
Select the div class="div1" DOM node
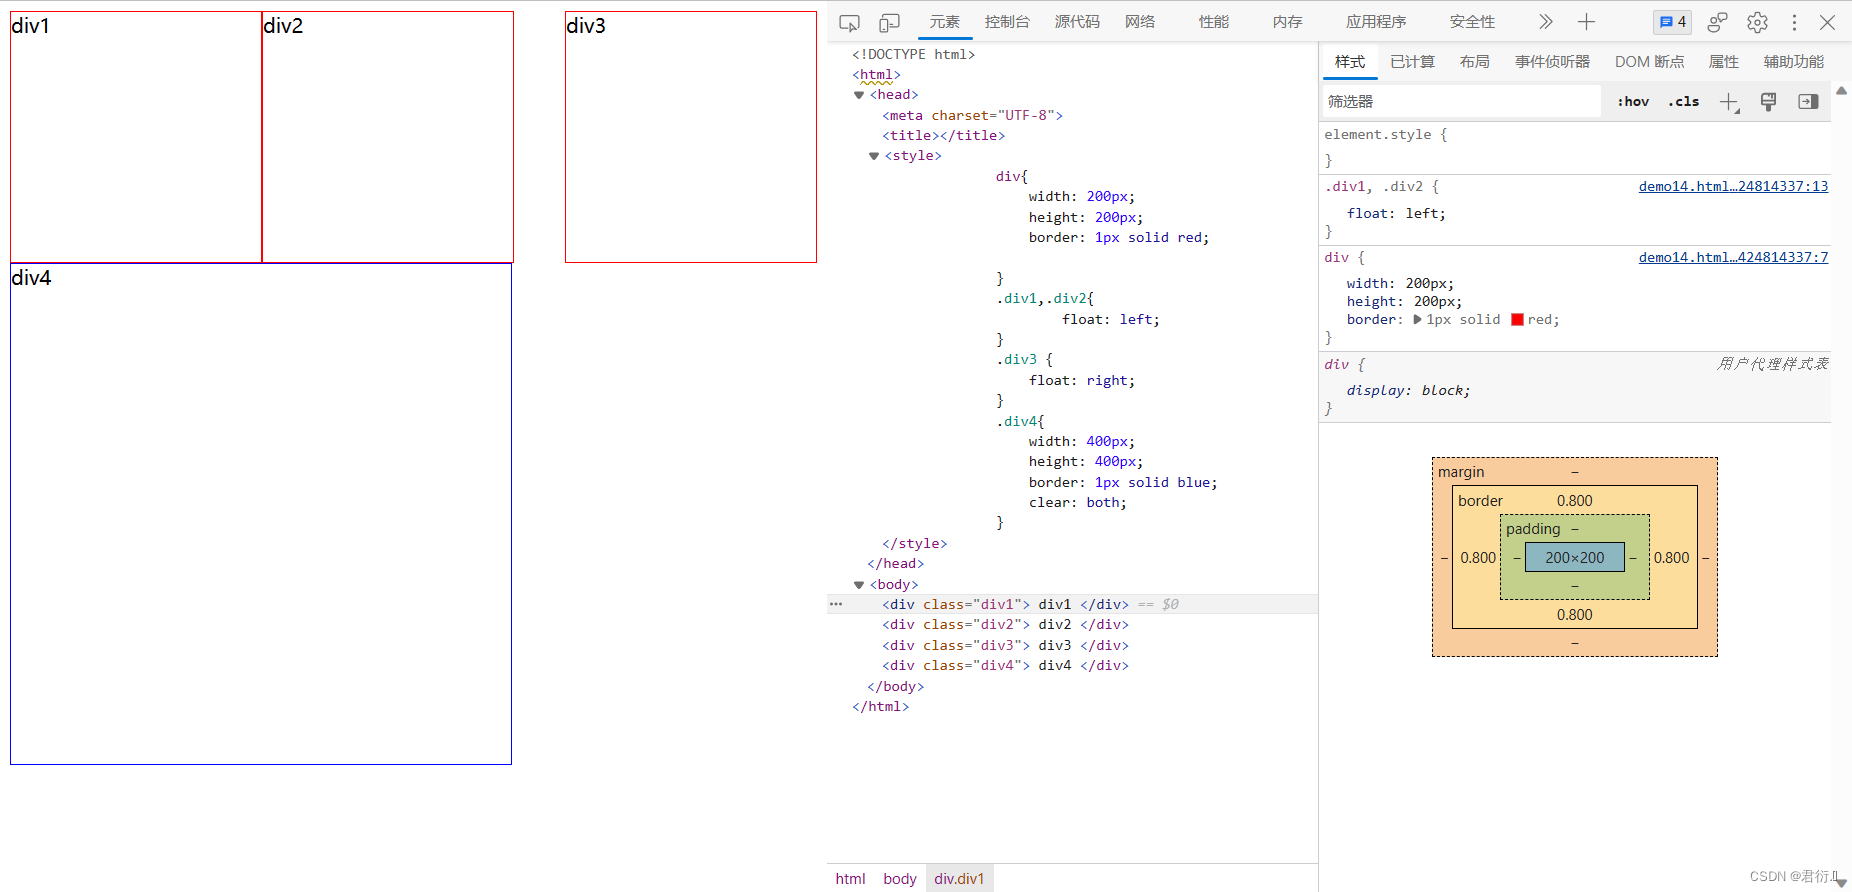tap(1005, 605)
